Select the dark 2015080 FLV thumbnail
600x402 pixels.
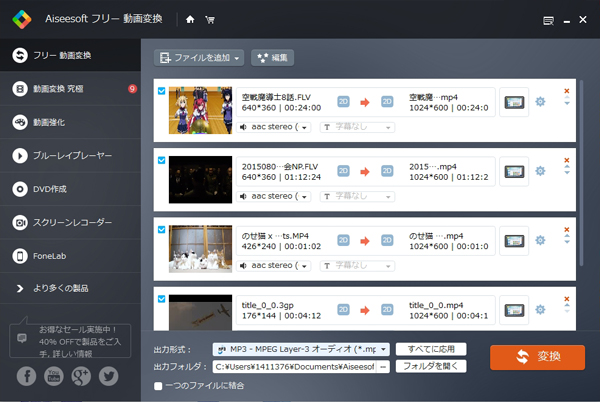coord(200,179)
